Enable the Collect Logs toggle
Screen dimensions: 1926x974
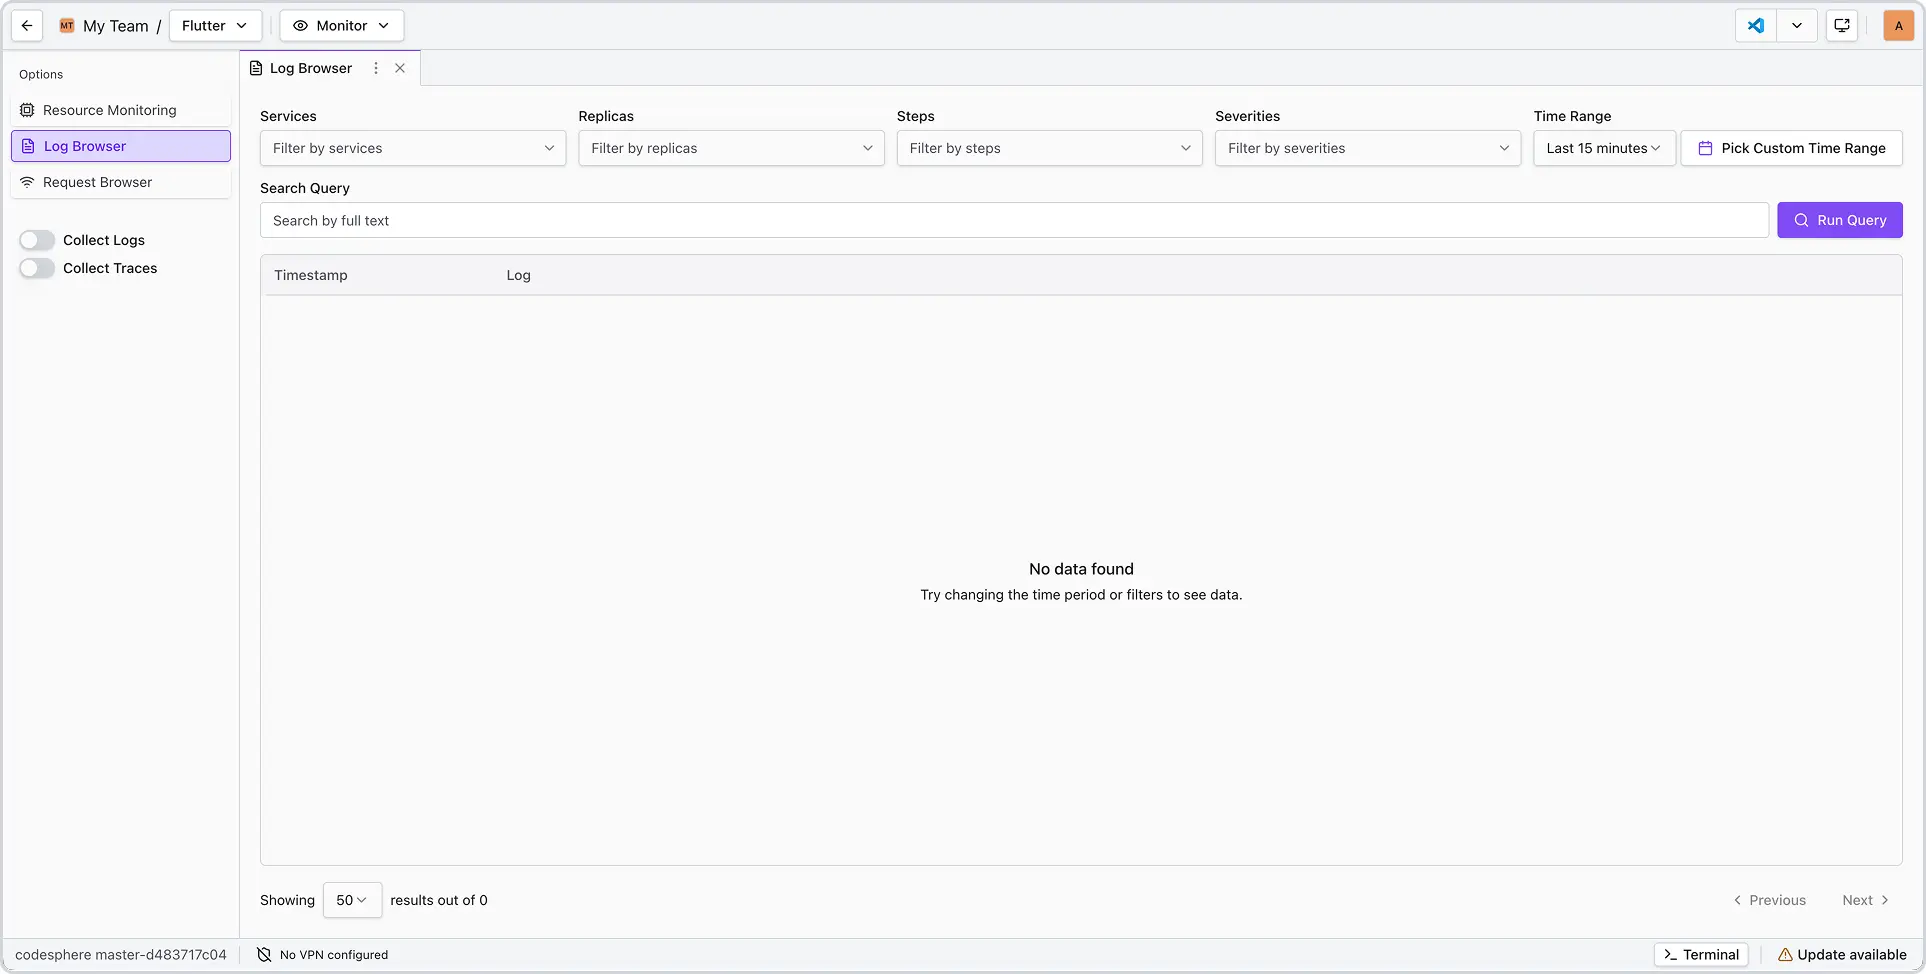coord(37,240)
